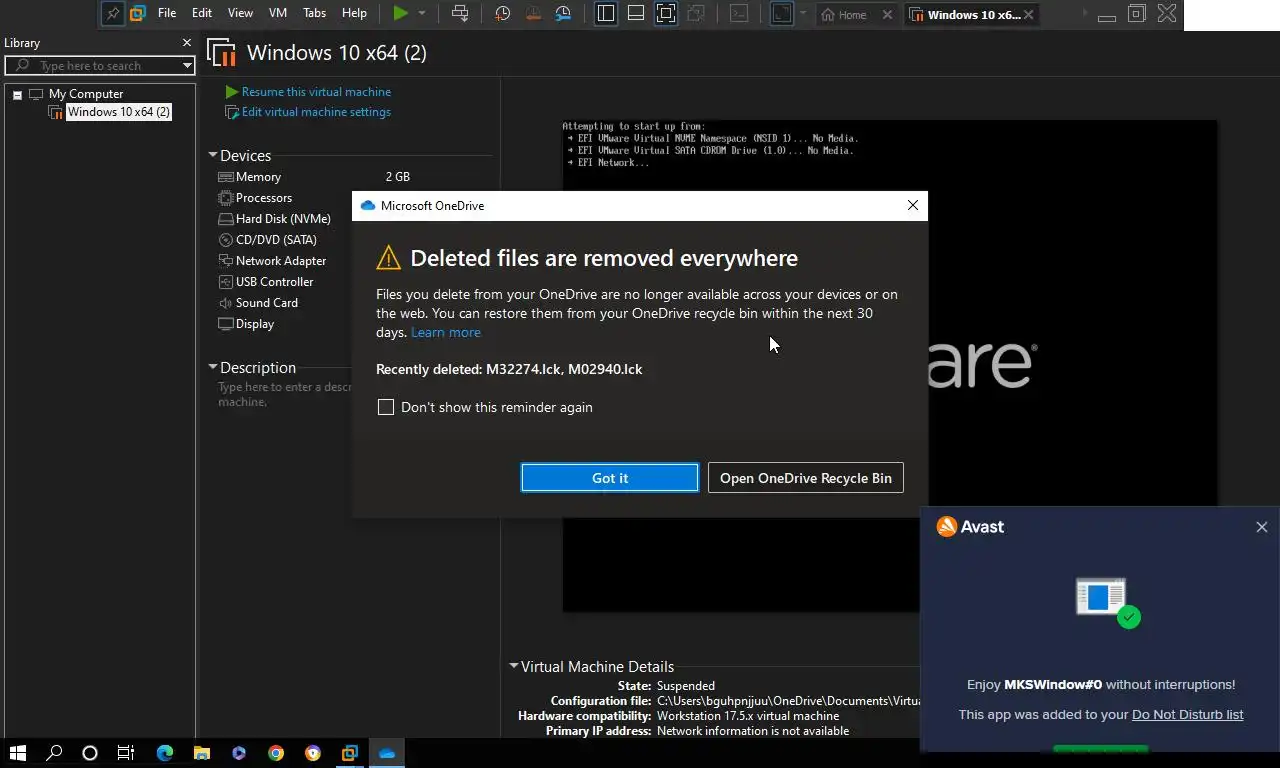
Task: Open the stretch display dropdown arrow
Action: (802, 14)
